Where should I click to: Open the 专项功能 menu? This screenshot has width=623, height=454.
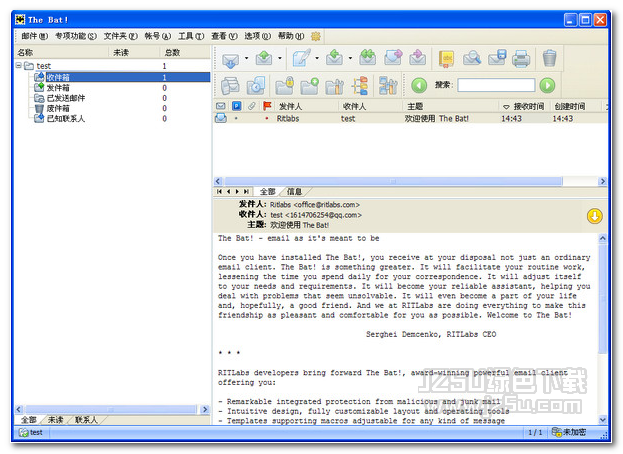point(75,36)
